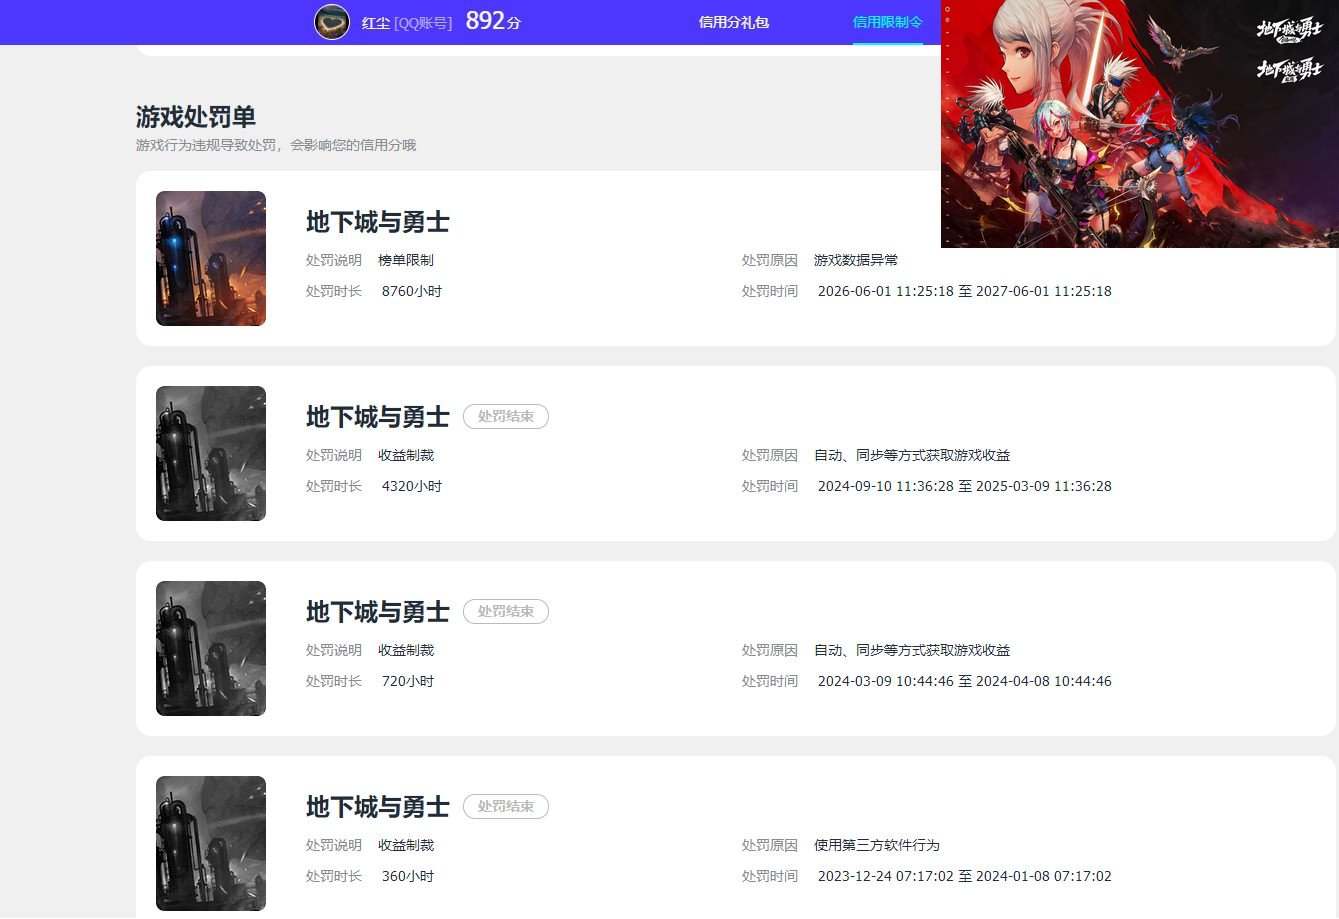Click the 4320小时 penalty duration
Image resolution: width=1339 pixels, height=919 pixels.
pos(412,486)
